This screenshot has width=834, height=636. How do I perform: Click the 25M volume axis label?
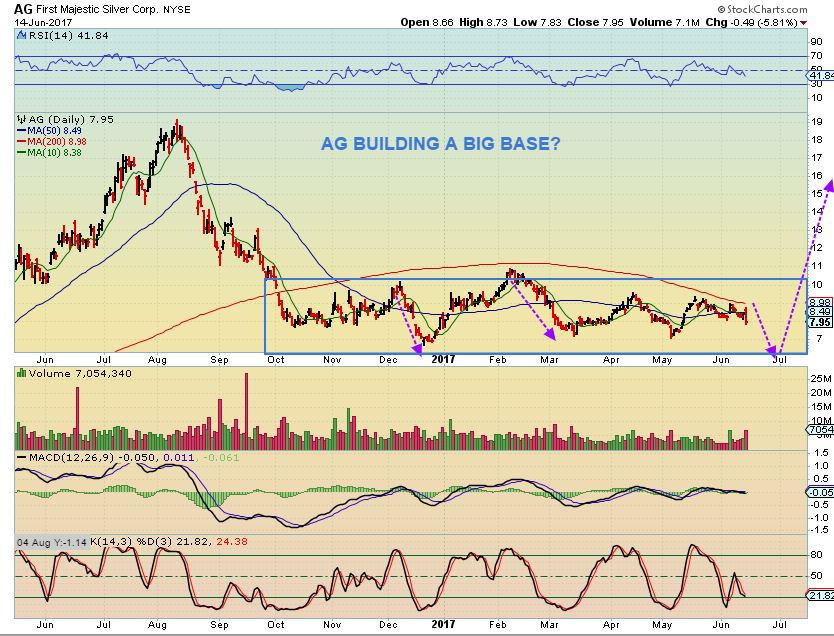pyautogui.click(x=821, y=379)
